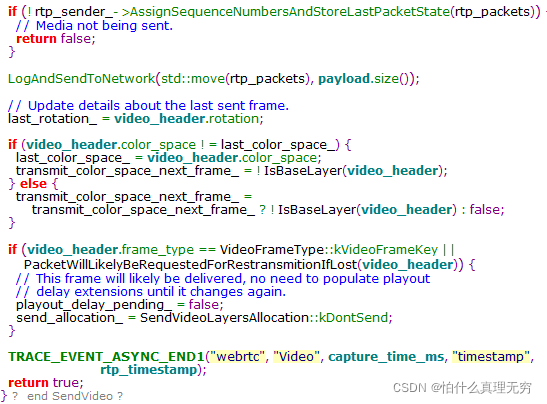Viewport: 547px width, 404px height.
Task: Click the "Video" string literal
Action: coord(297,357)
